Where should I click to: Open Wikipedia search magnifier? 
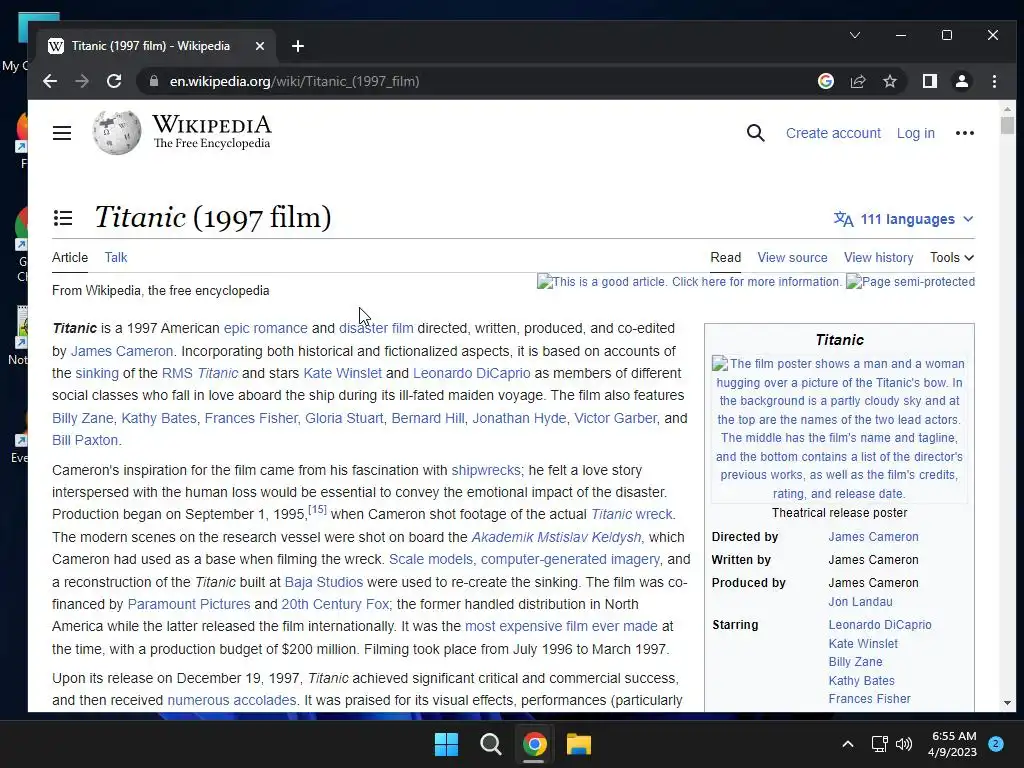click(x=756, y=133)
